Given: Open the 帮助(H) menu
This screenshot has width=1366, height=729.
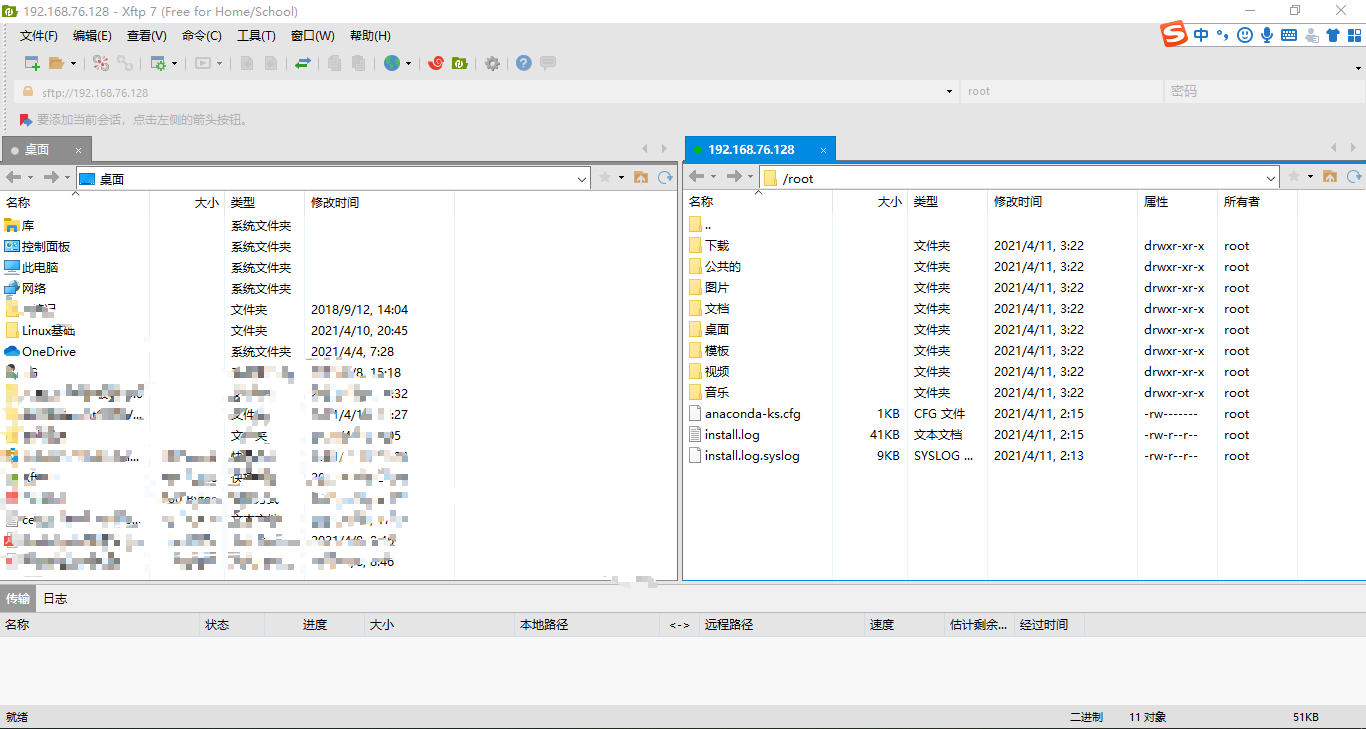Looking at the screenshot, I should (369, 35).
